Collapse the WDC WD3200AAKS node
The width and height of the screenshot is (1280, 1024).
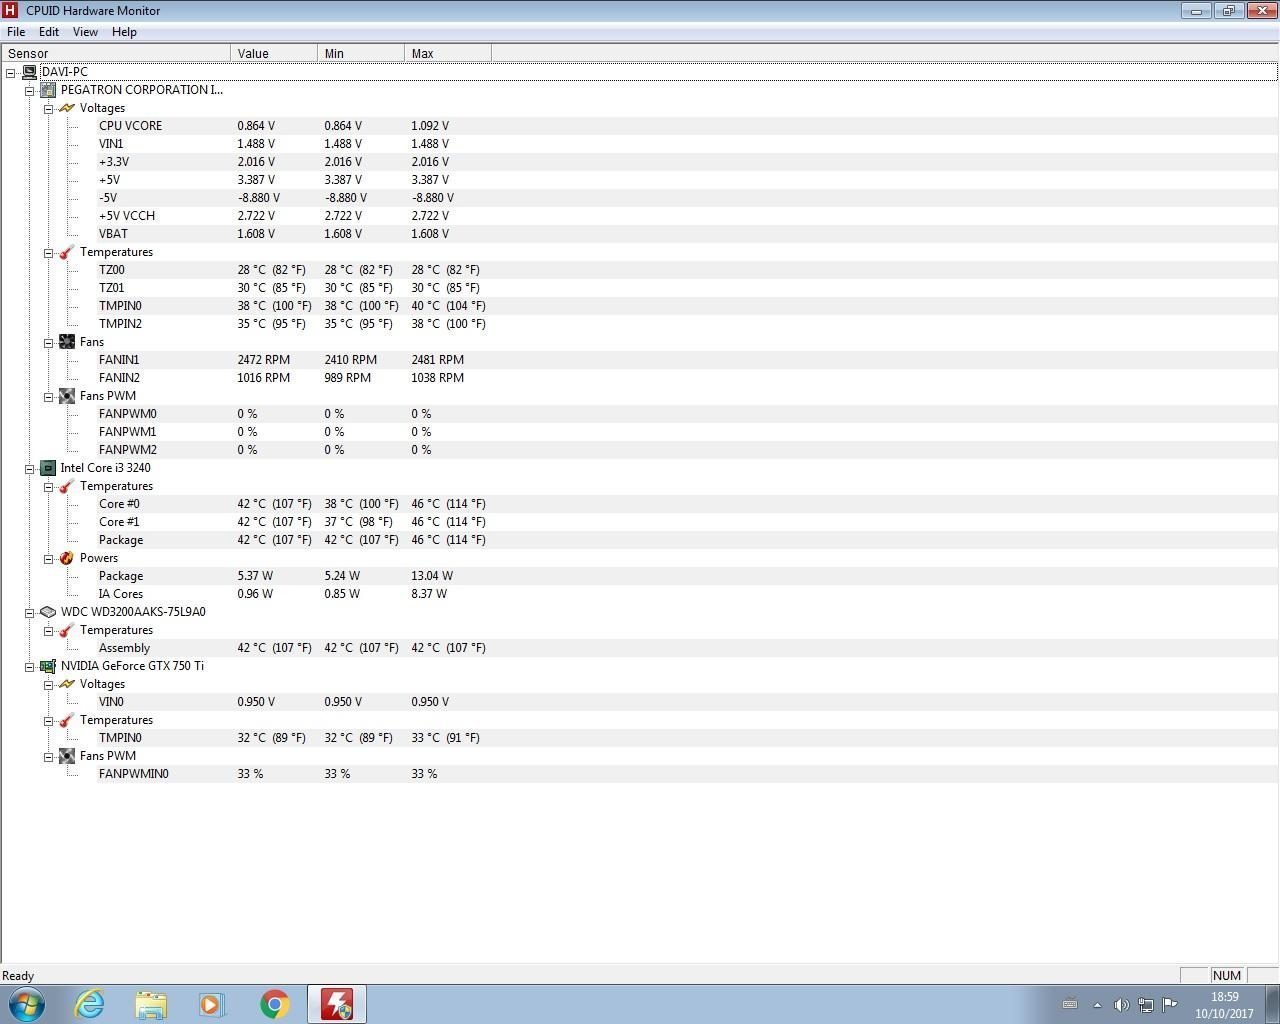tap(30, 613)
